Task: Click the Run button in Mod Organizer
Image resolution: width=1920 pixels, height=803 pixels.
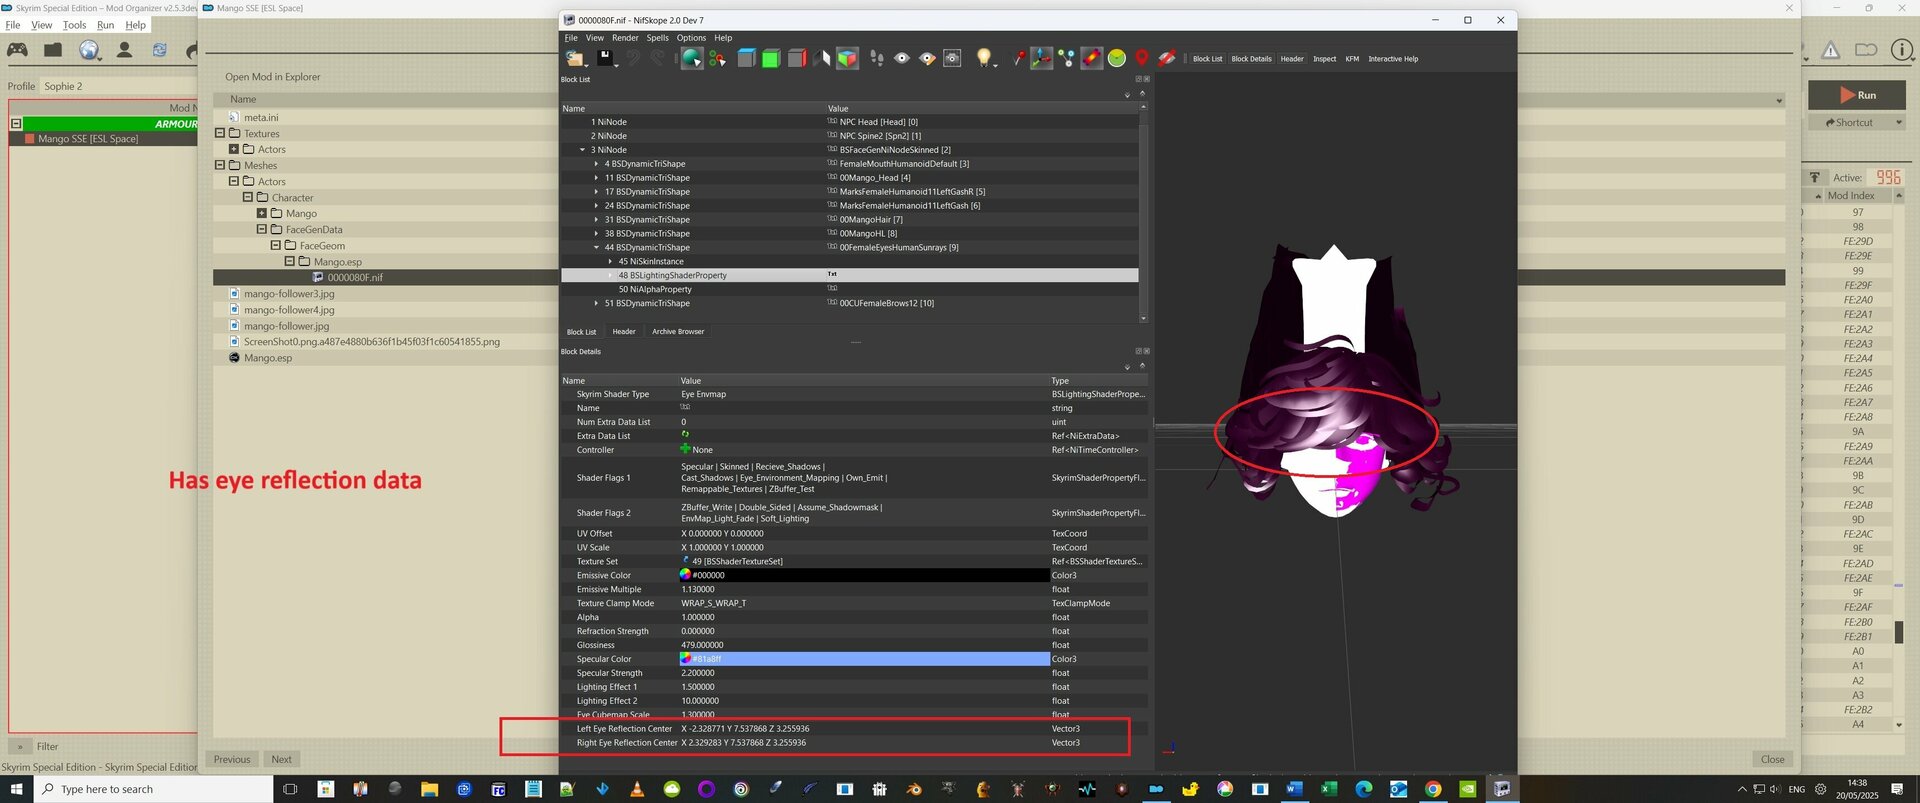Action: pyautogui.click(x=1857, y=95)
